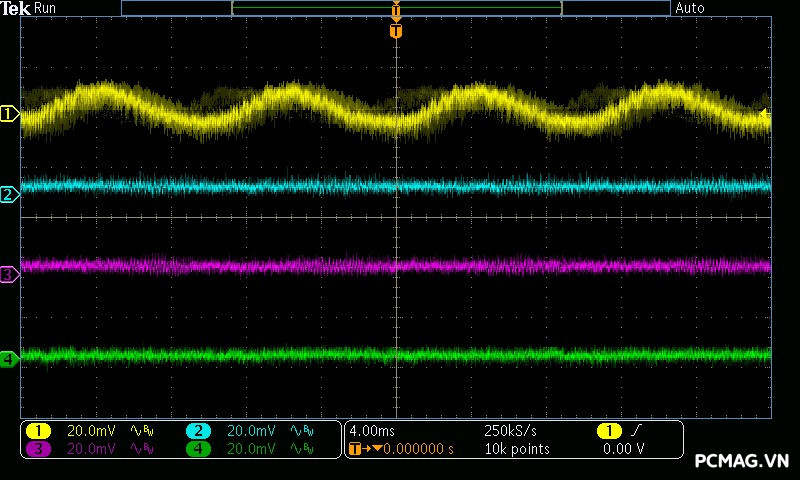Click the trigger source channel 1 badge
The image size is (800, 480).
(609, 430)
